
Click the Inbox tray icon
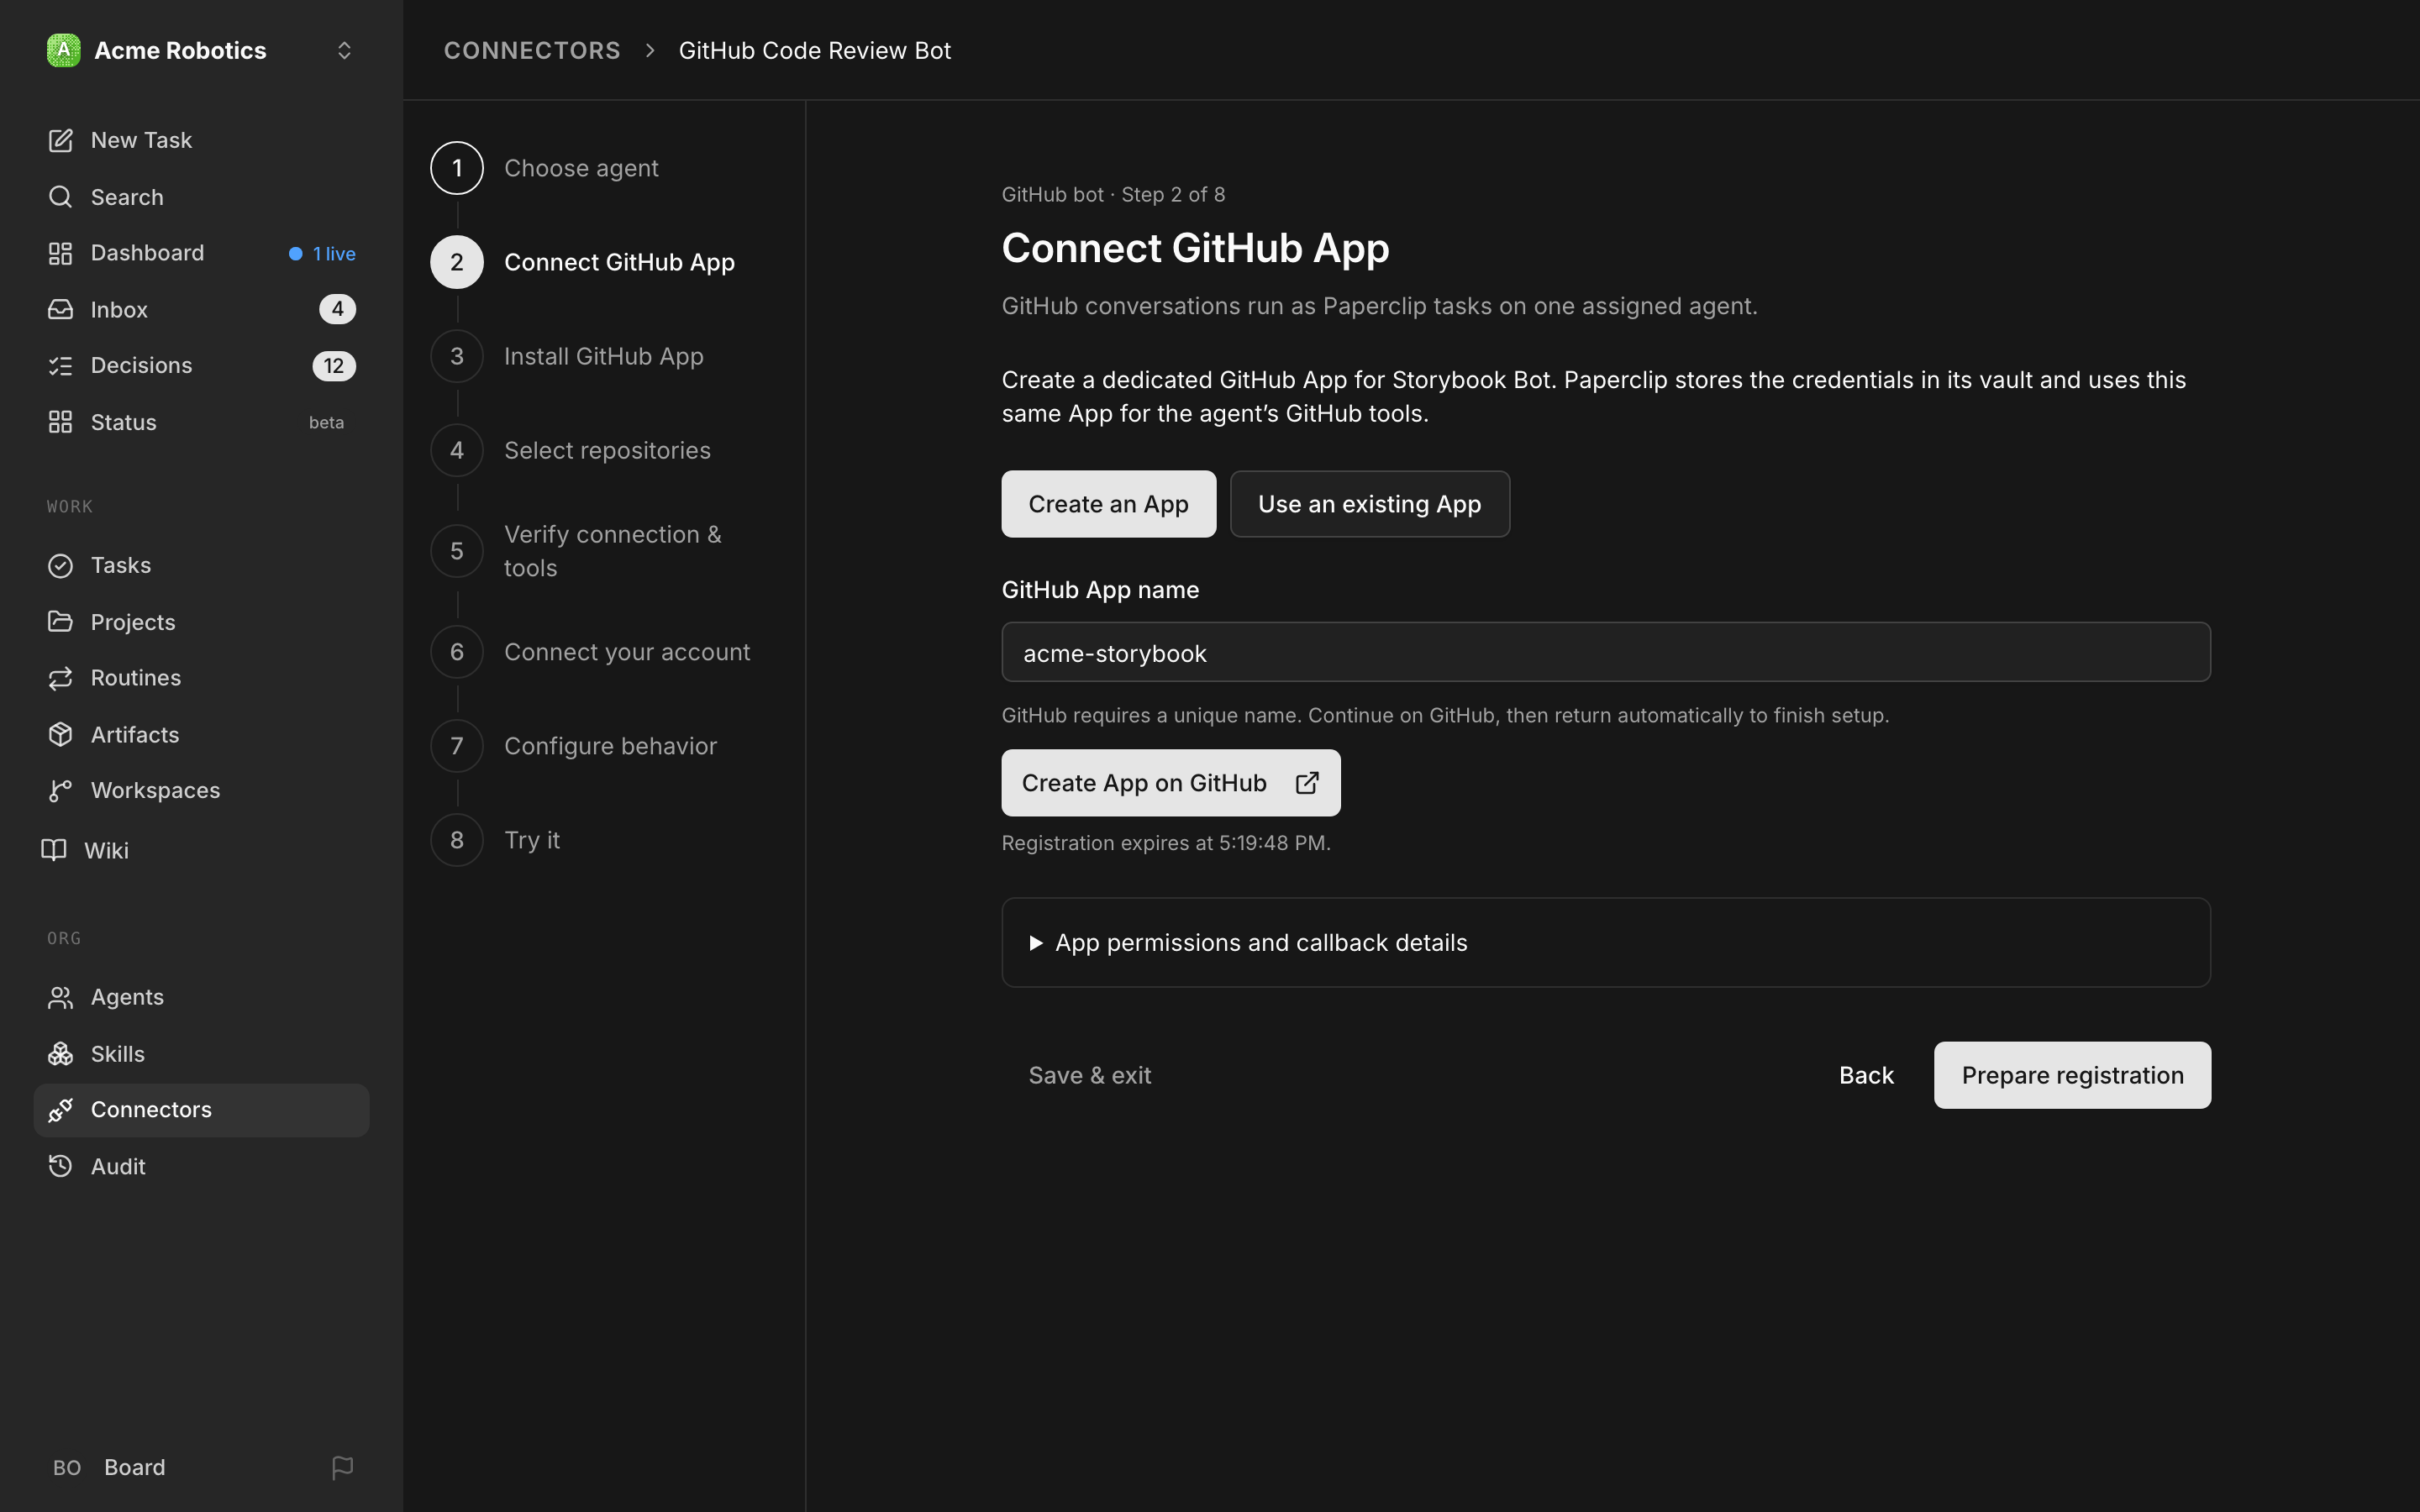coord(60,310)
